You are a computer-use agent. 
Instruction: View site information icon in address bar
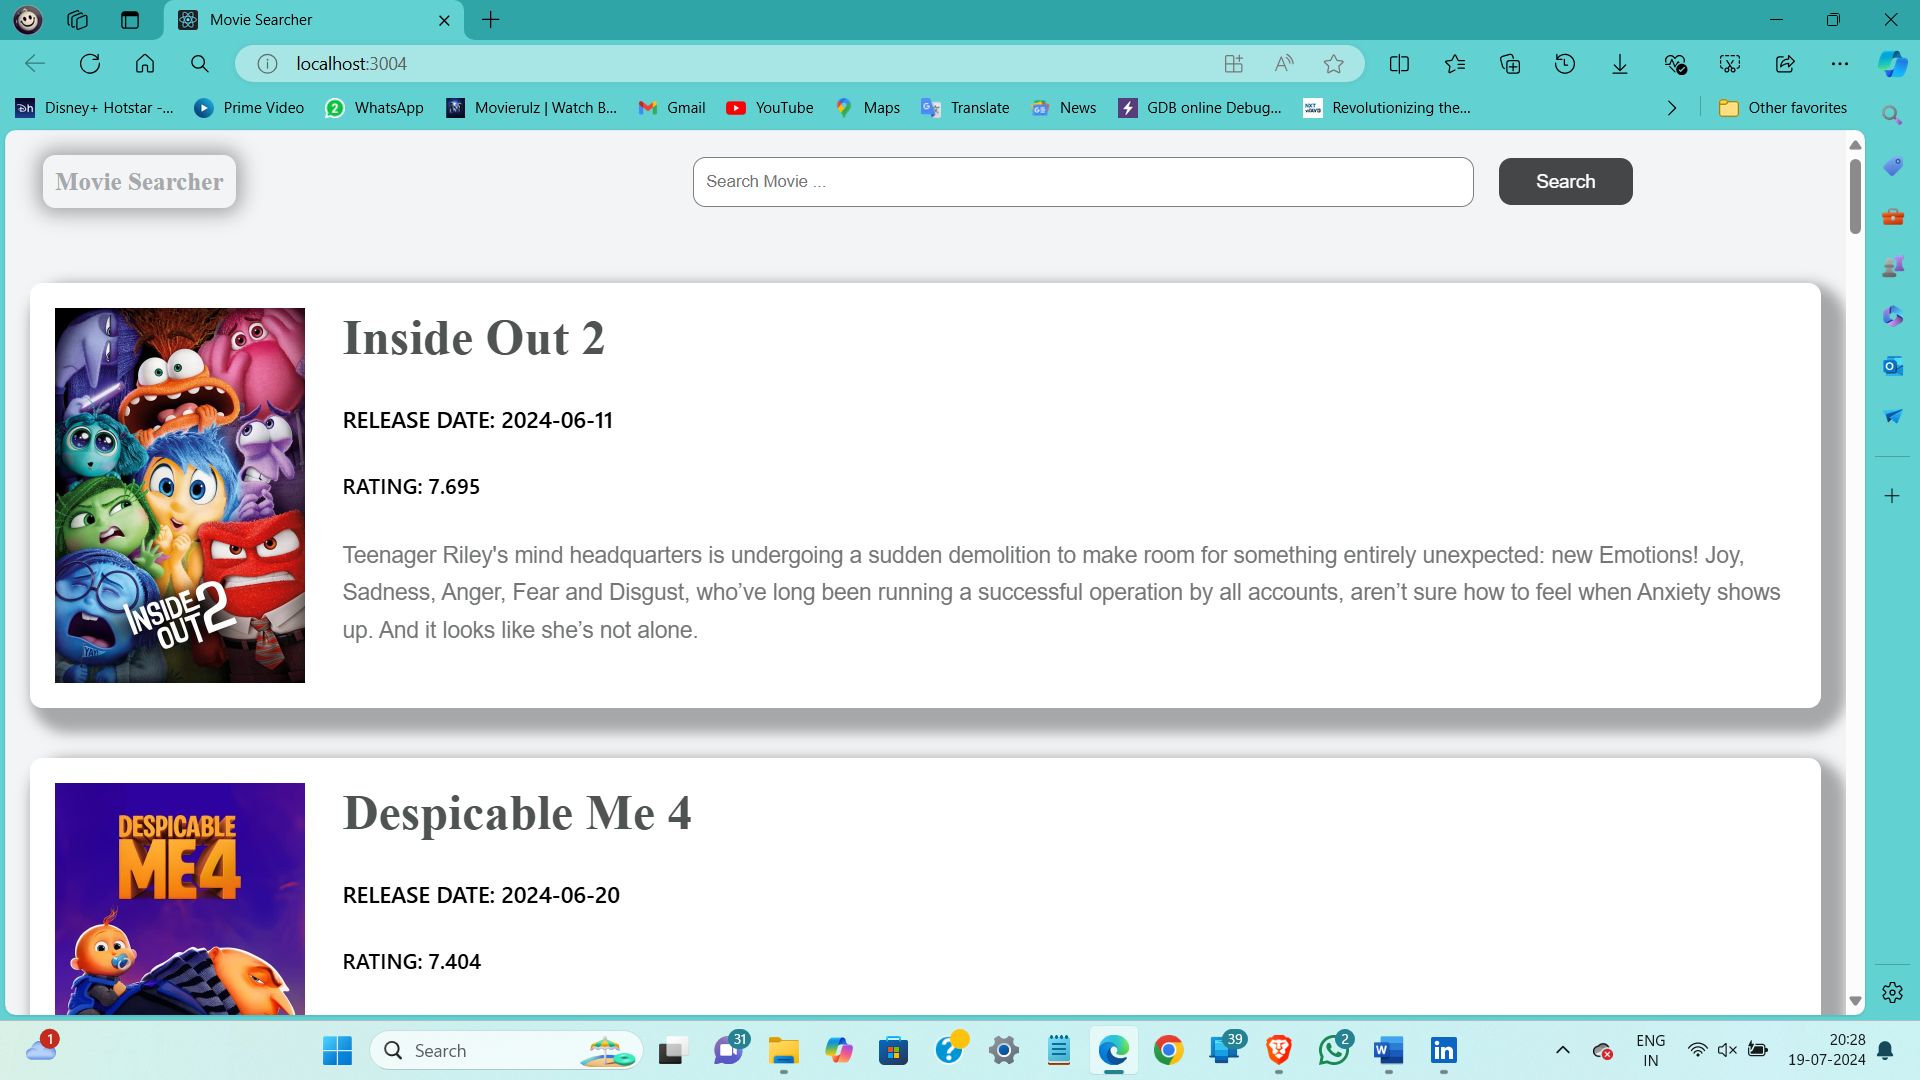(267, 64)
